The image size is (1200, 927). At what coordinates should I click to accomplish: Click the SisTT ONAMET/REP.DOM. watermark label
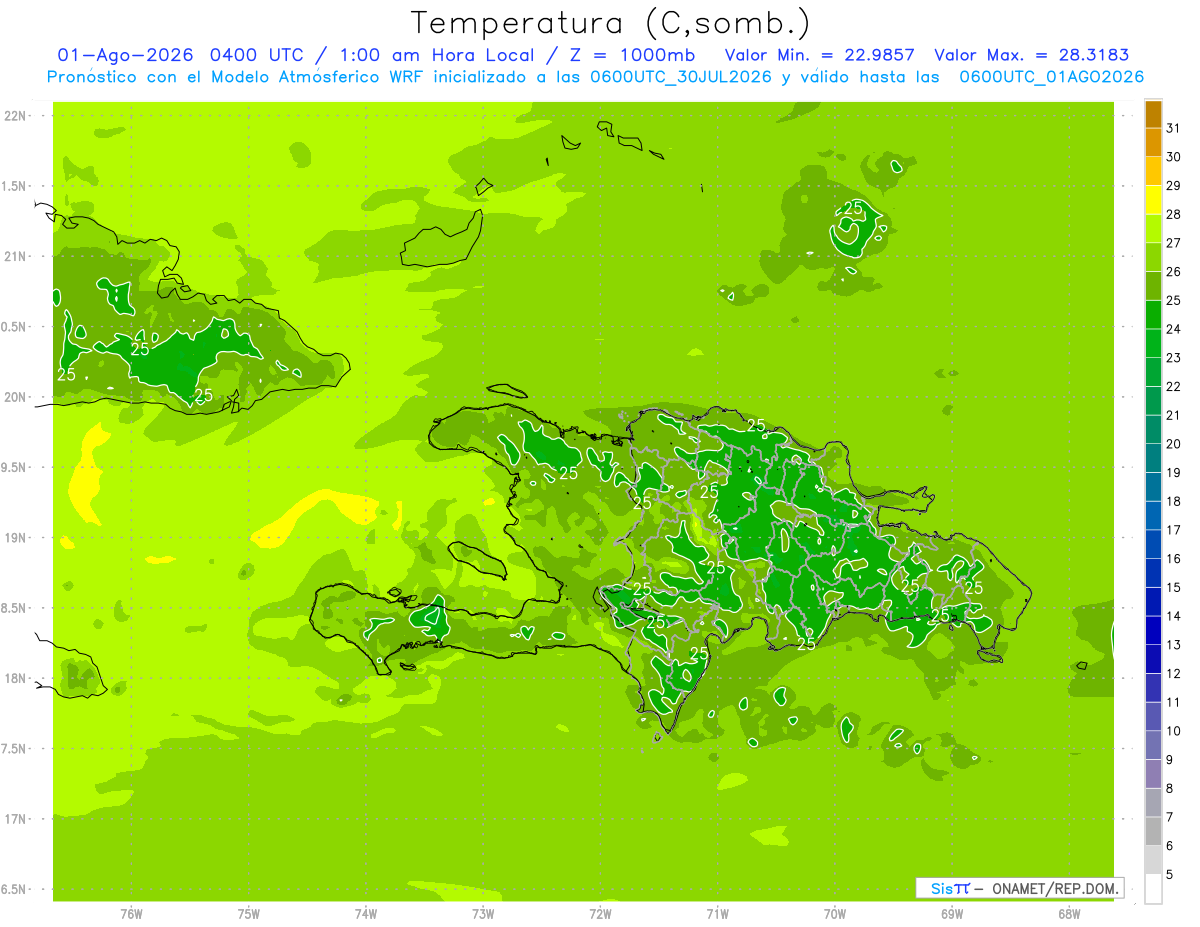1019,888
